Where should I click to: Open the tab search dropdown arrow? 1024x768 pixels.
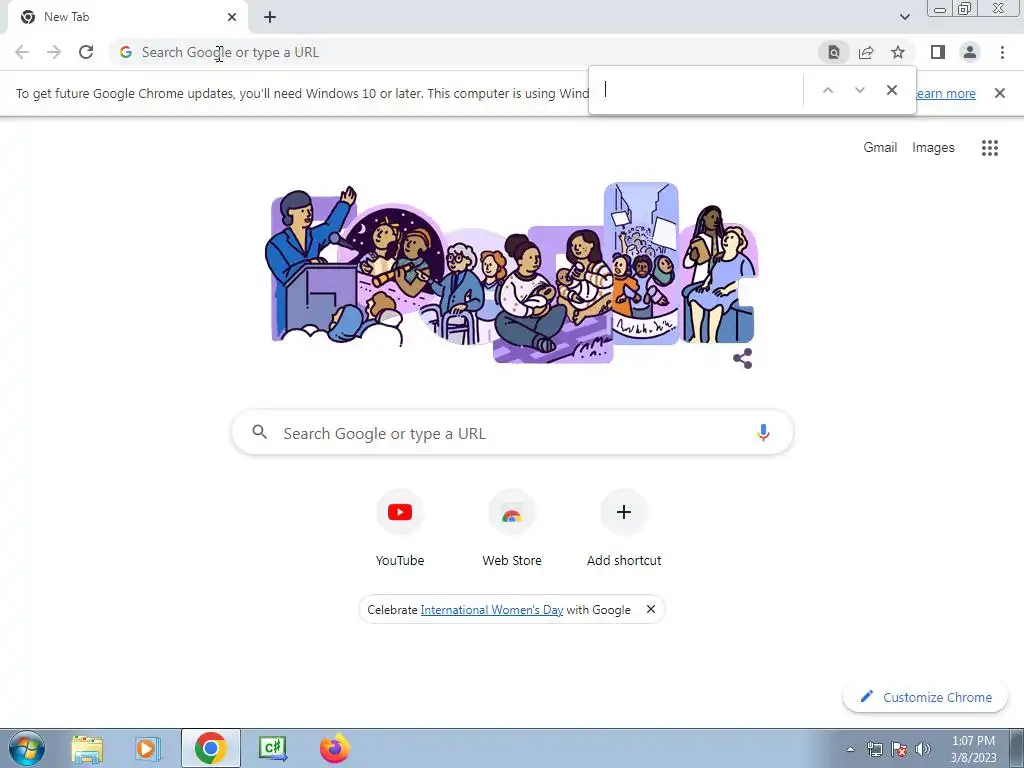(904, 17)
